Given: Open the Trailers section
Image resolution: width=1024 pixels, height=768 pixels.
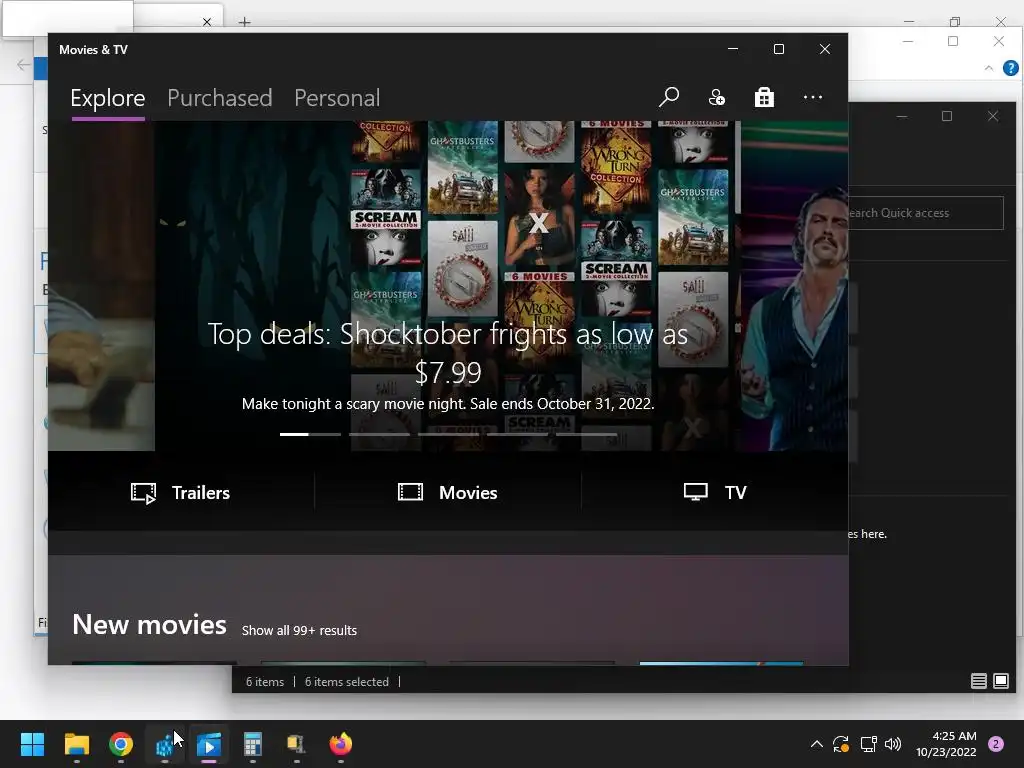Looking at the screenshot, I should (x=181, y=492).
